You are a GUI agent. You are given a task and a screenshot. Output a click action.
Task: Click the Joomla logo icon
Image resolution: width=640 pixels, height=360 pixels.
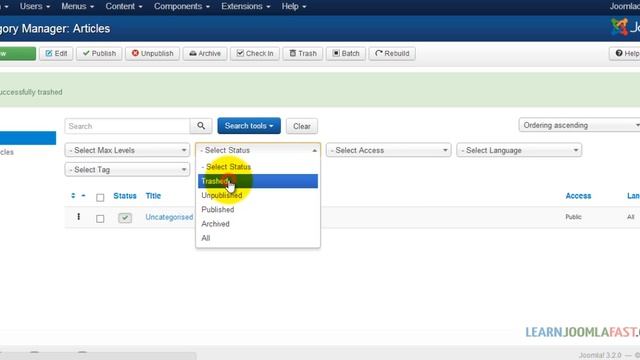[619, 27]
